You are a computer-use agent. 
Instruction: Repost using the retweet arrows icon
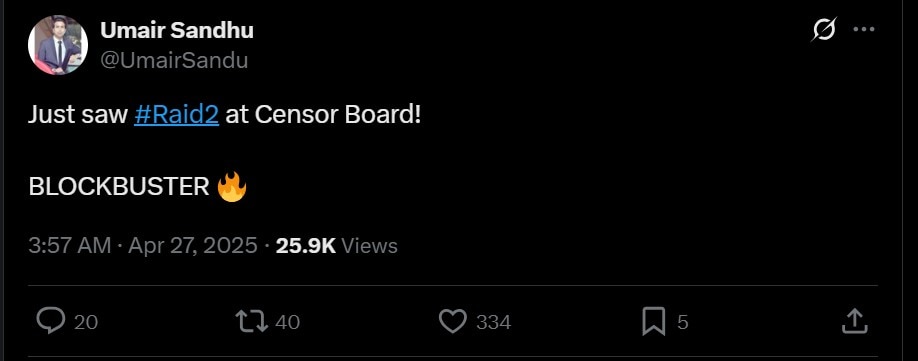click(x=252, y=321)
